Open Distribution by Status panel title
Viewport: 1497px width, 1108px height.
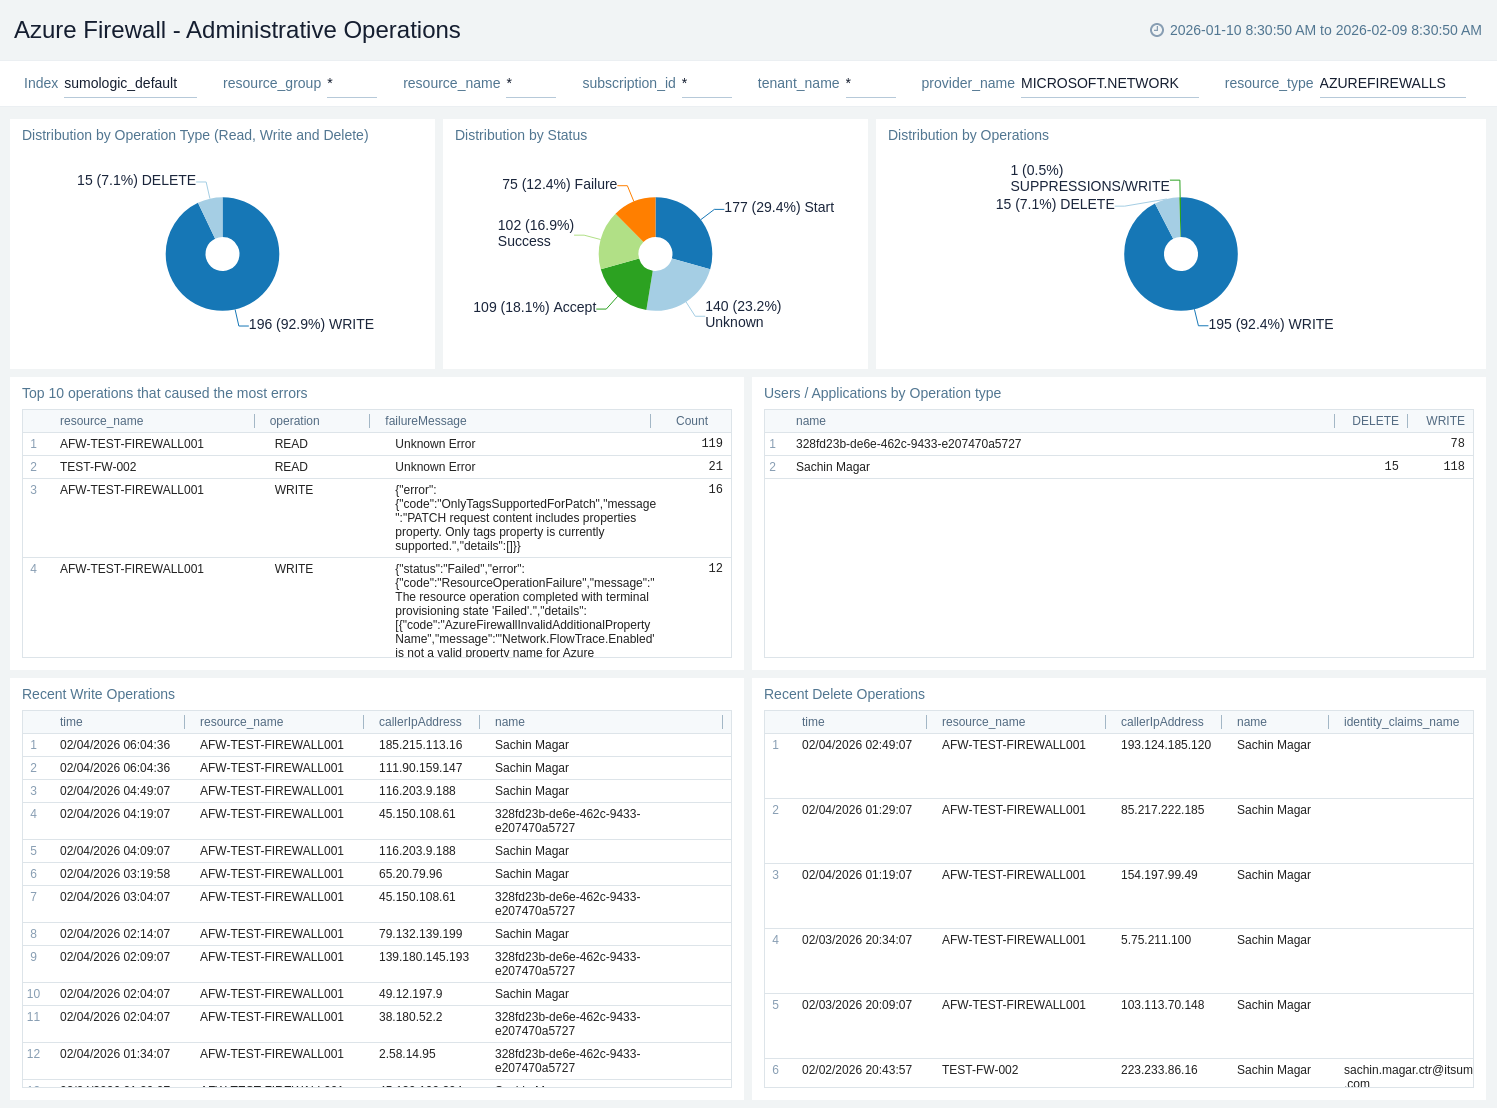pyautogui.click(x=520, y=135)
